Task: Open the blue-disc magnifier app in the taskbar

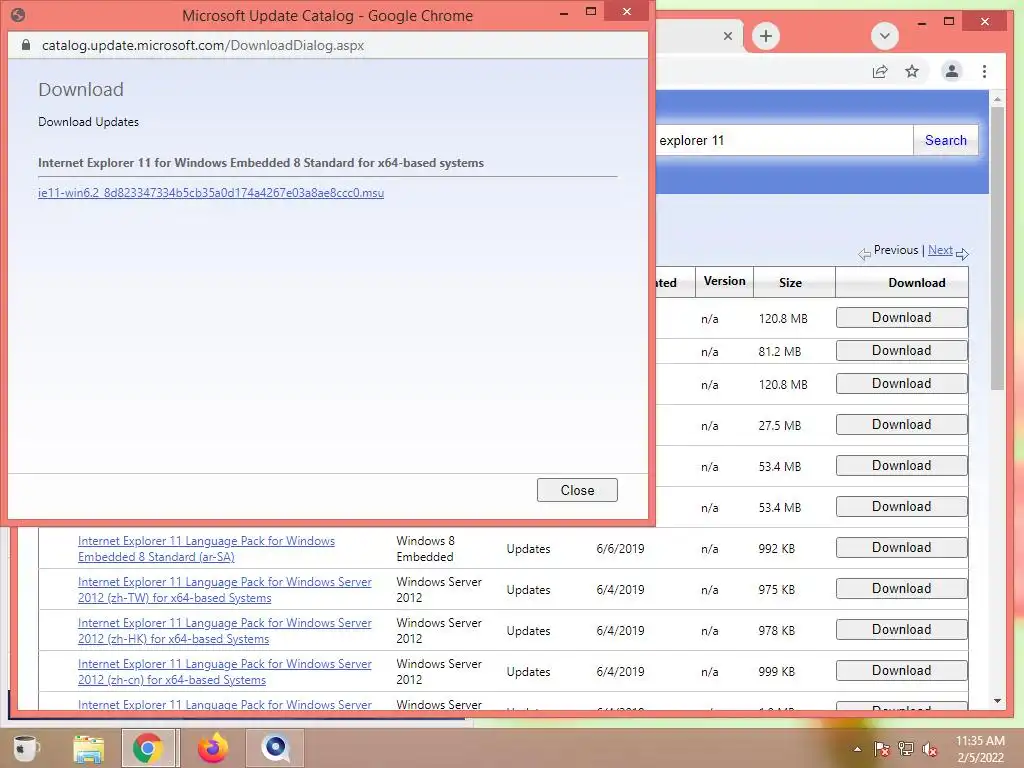Action: [x=275, y=748]
